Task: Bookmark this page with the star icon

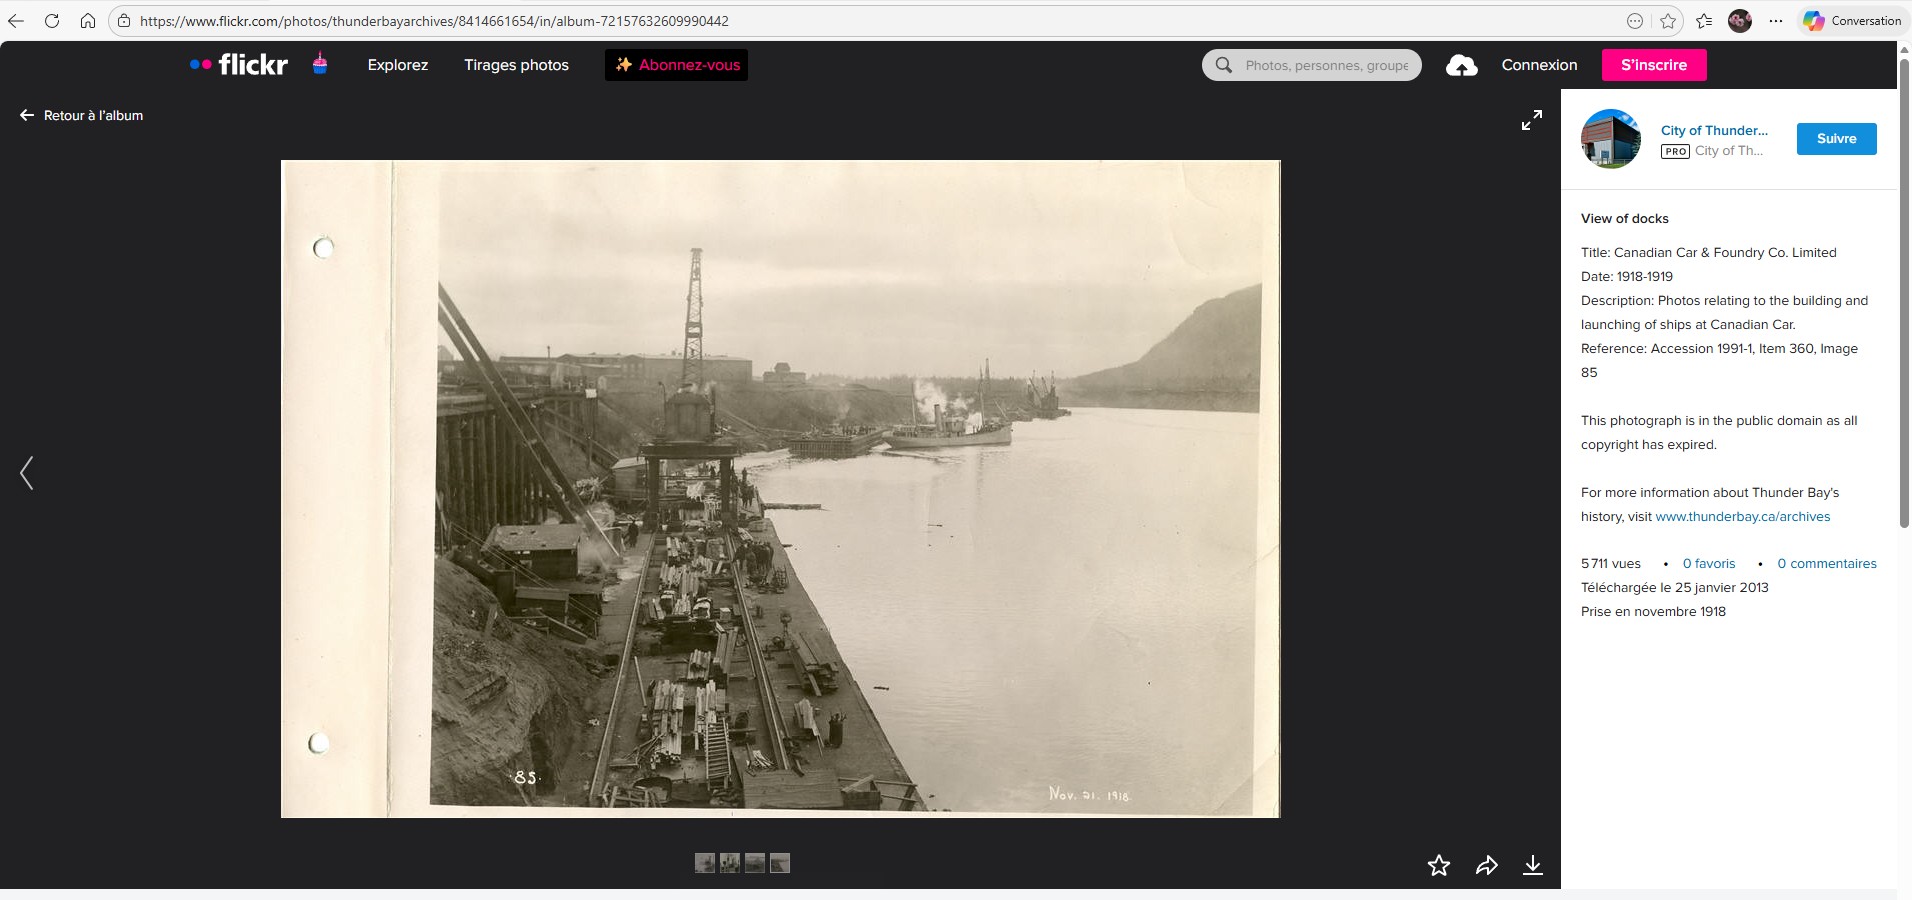Action: [1668, 21]
